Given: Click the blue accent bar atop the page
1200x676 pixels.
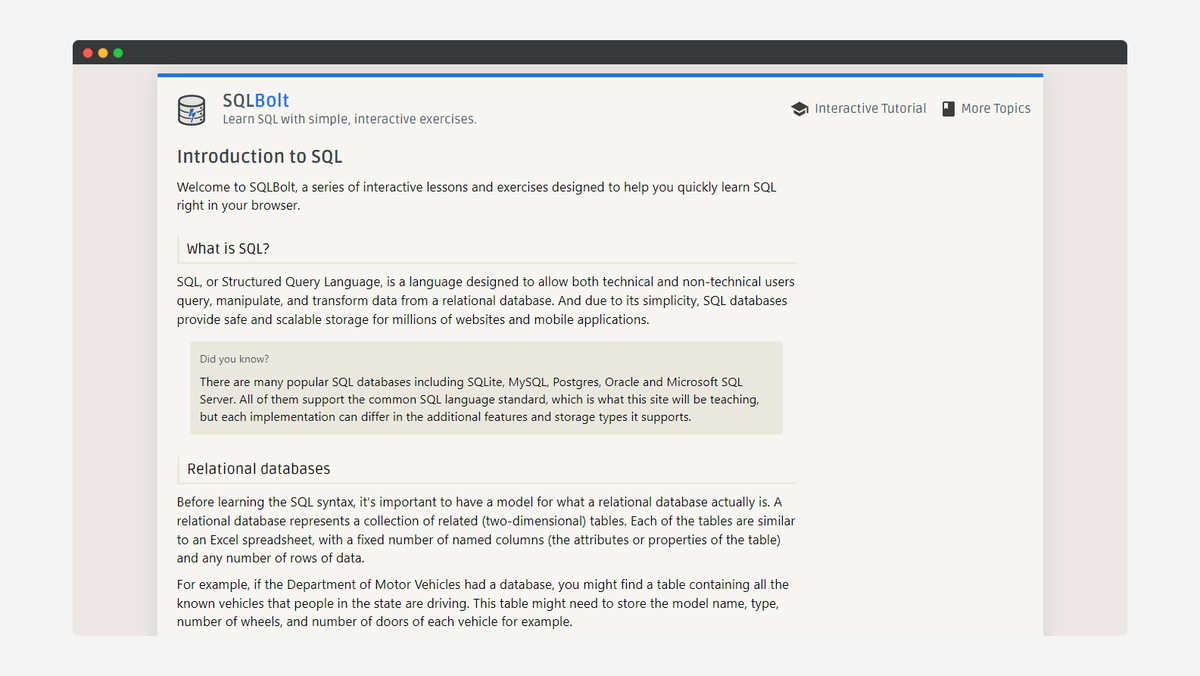Looking at the screenshot, I should [600, 74].
